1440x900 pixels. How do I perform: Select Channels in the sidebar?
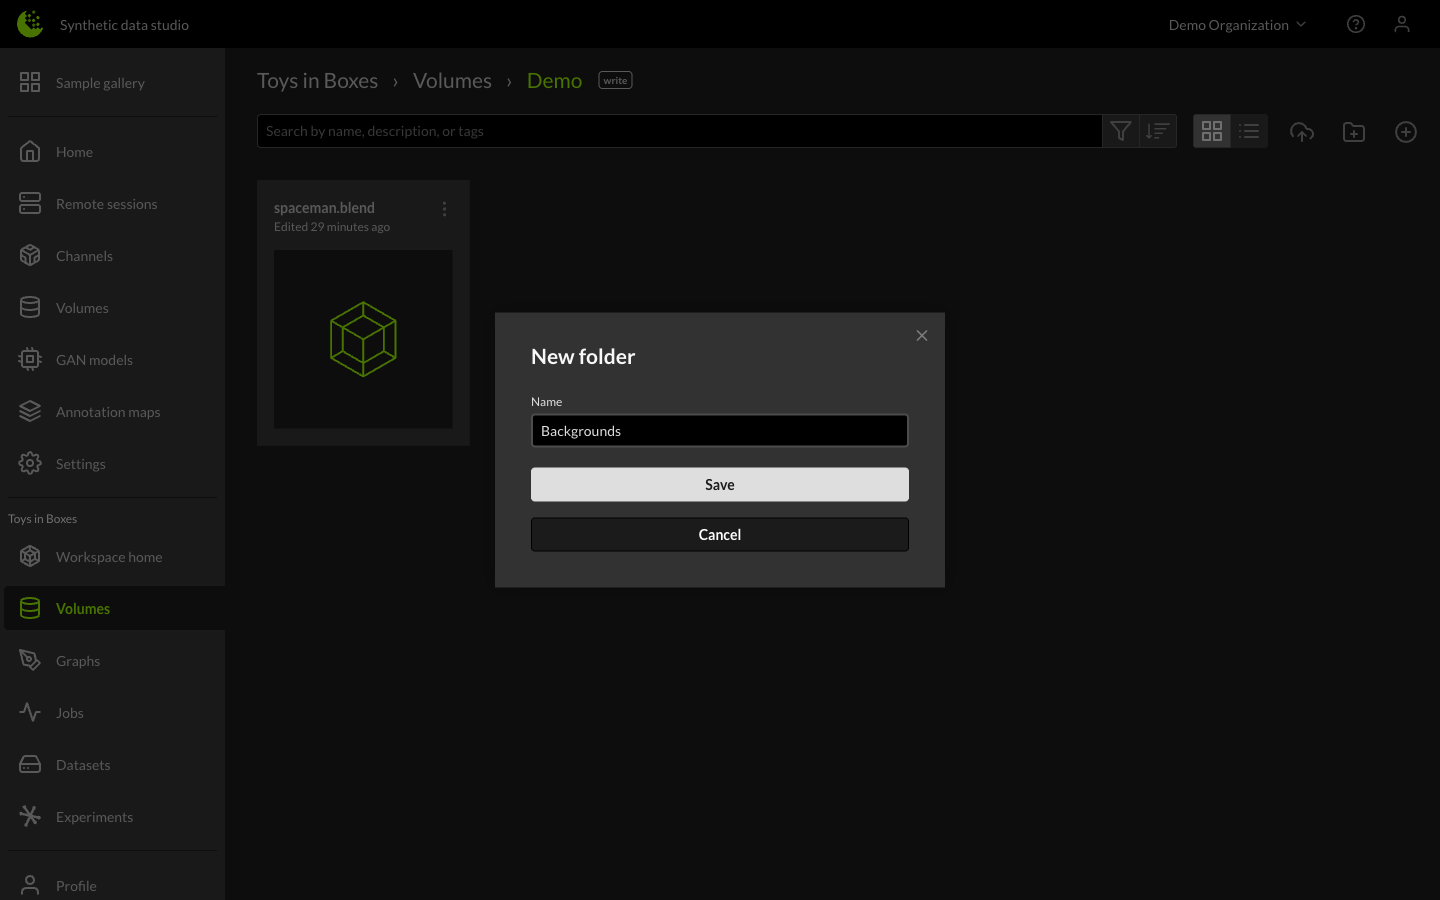84,255
